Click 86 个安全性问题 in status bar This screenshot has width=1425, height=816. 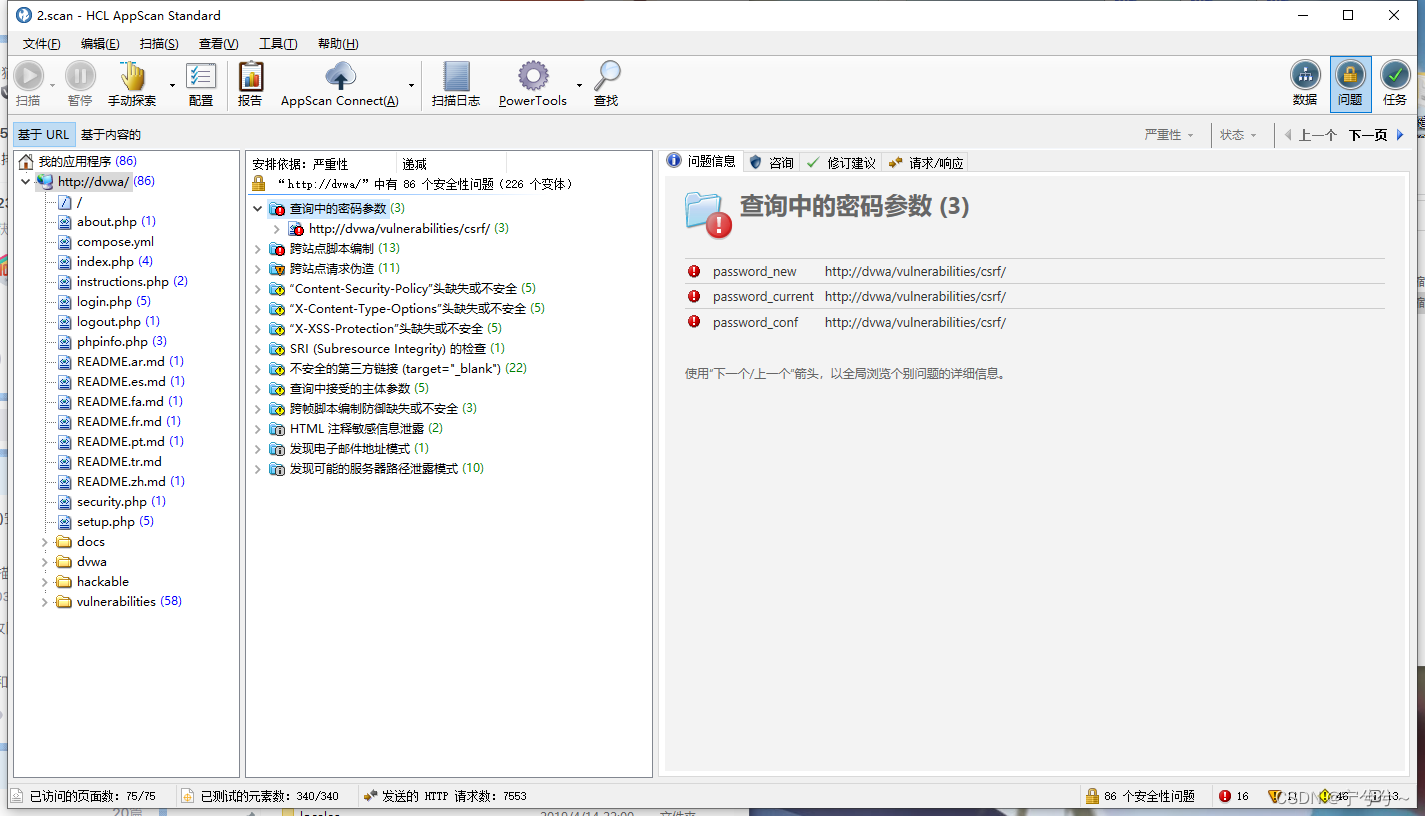(1141, 796)
